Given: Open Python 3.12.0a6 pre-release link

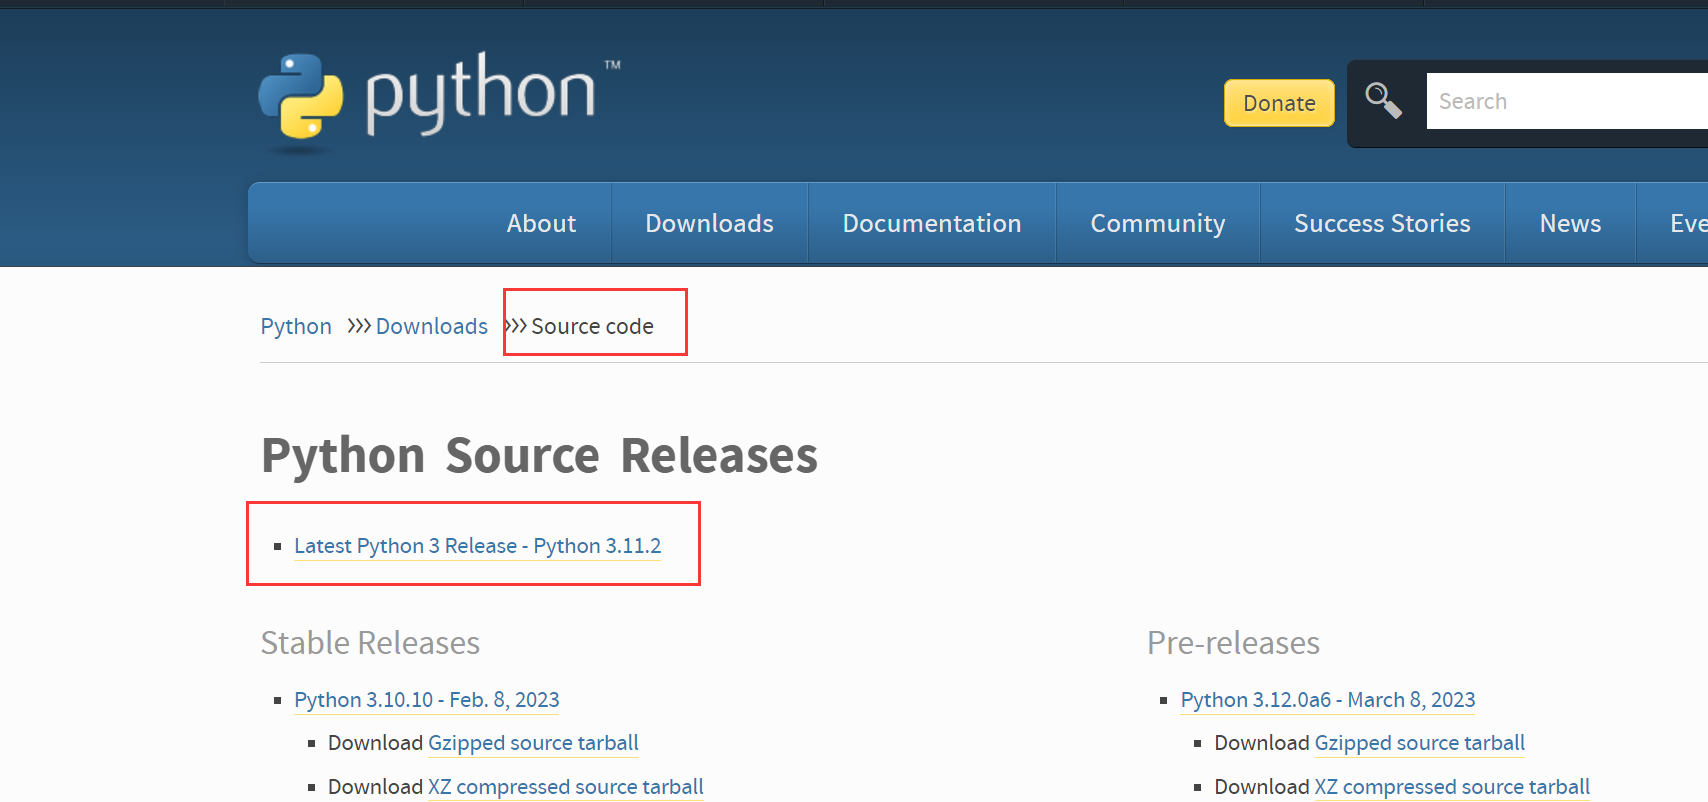Looking at the screenshot, I should [x=1328, y=700].
